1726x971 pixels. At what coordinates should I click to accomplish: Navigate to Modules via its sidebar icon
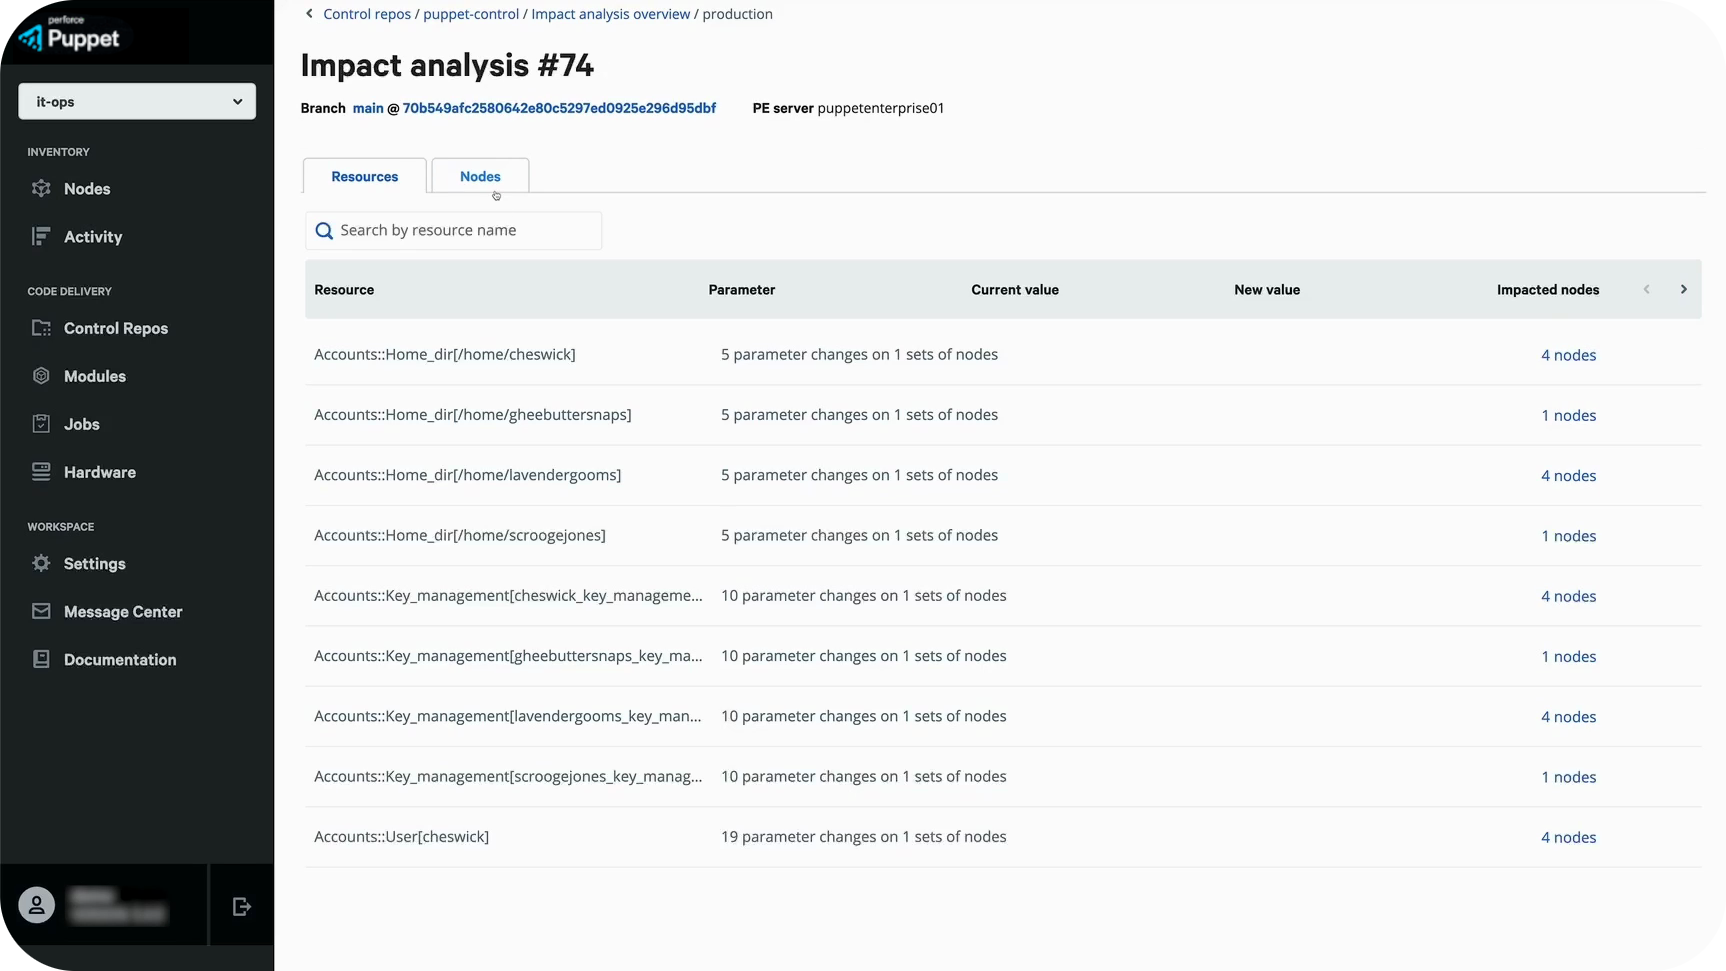click(x=40, y=375)
